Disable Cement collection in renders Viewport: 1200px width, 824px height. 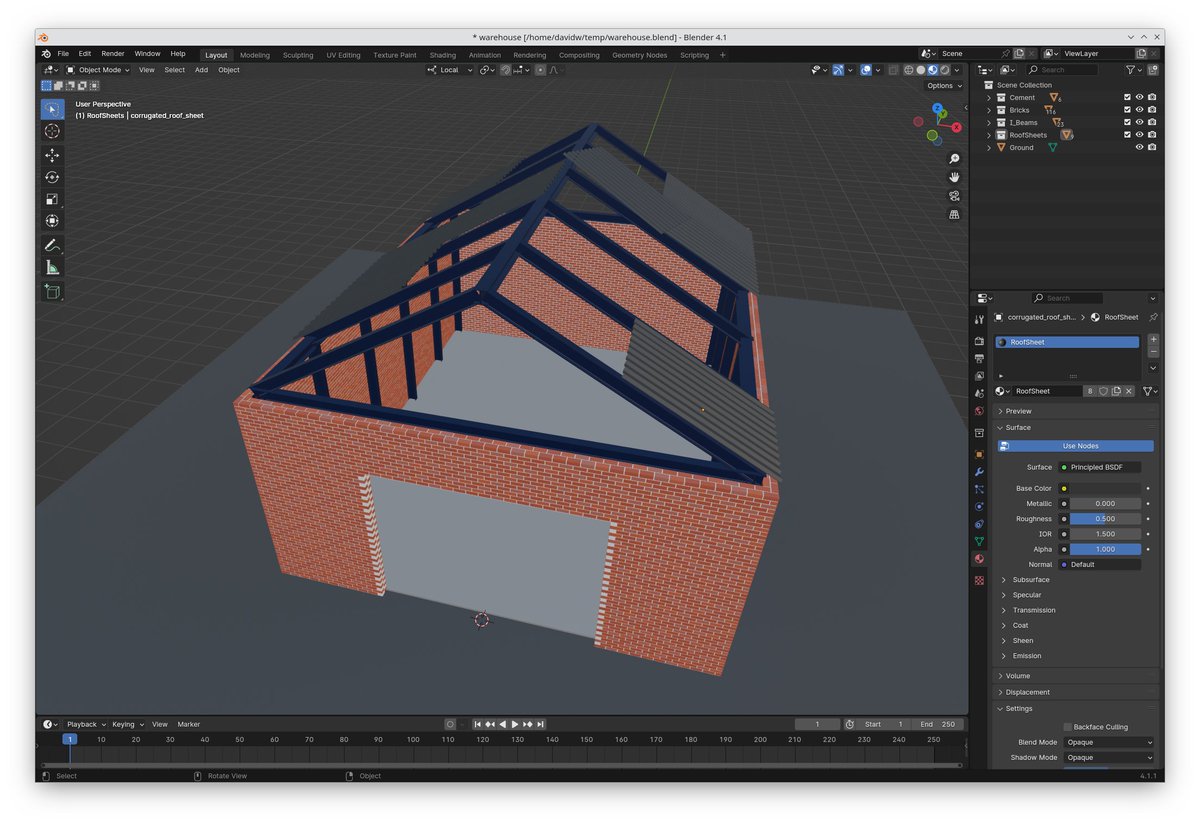(x=1152, y=98)
